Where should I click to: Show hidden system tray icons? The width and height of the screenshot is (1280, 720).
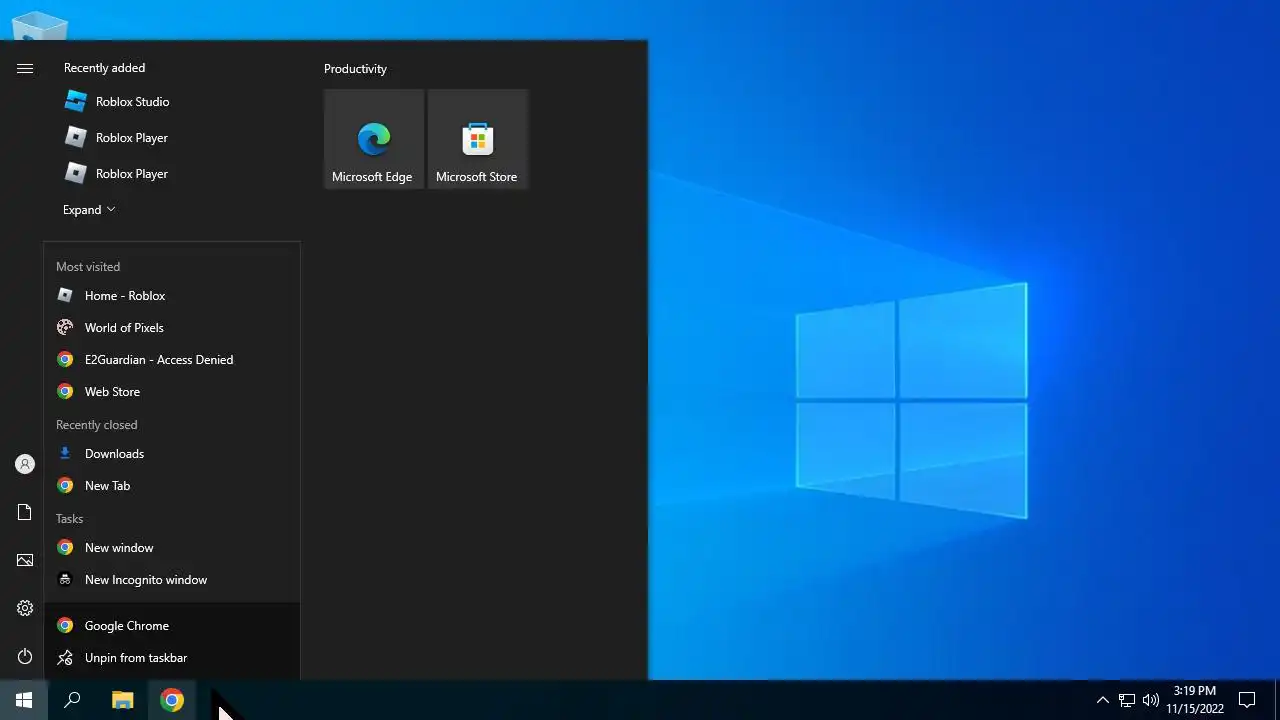[x=1102, y=700]
